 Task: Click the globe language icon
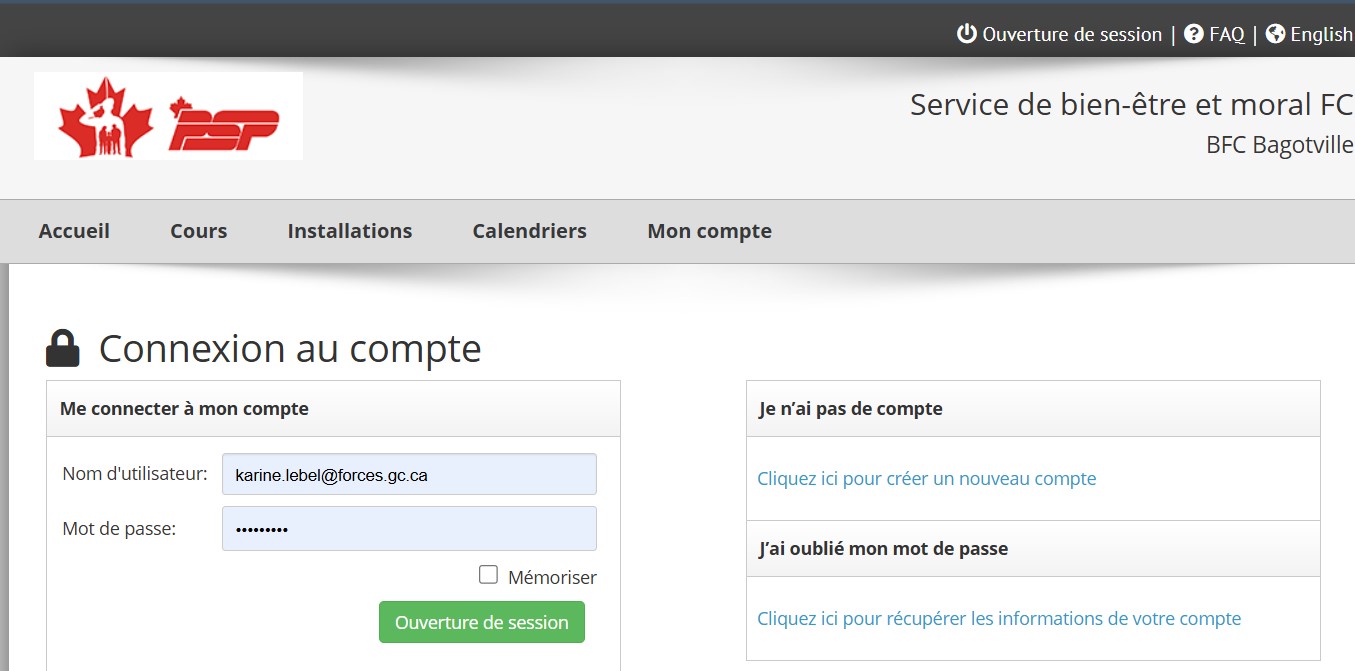(x=1275, y=34)
